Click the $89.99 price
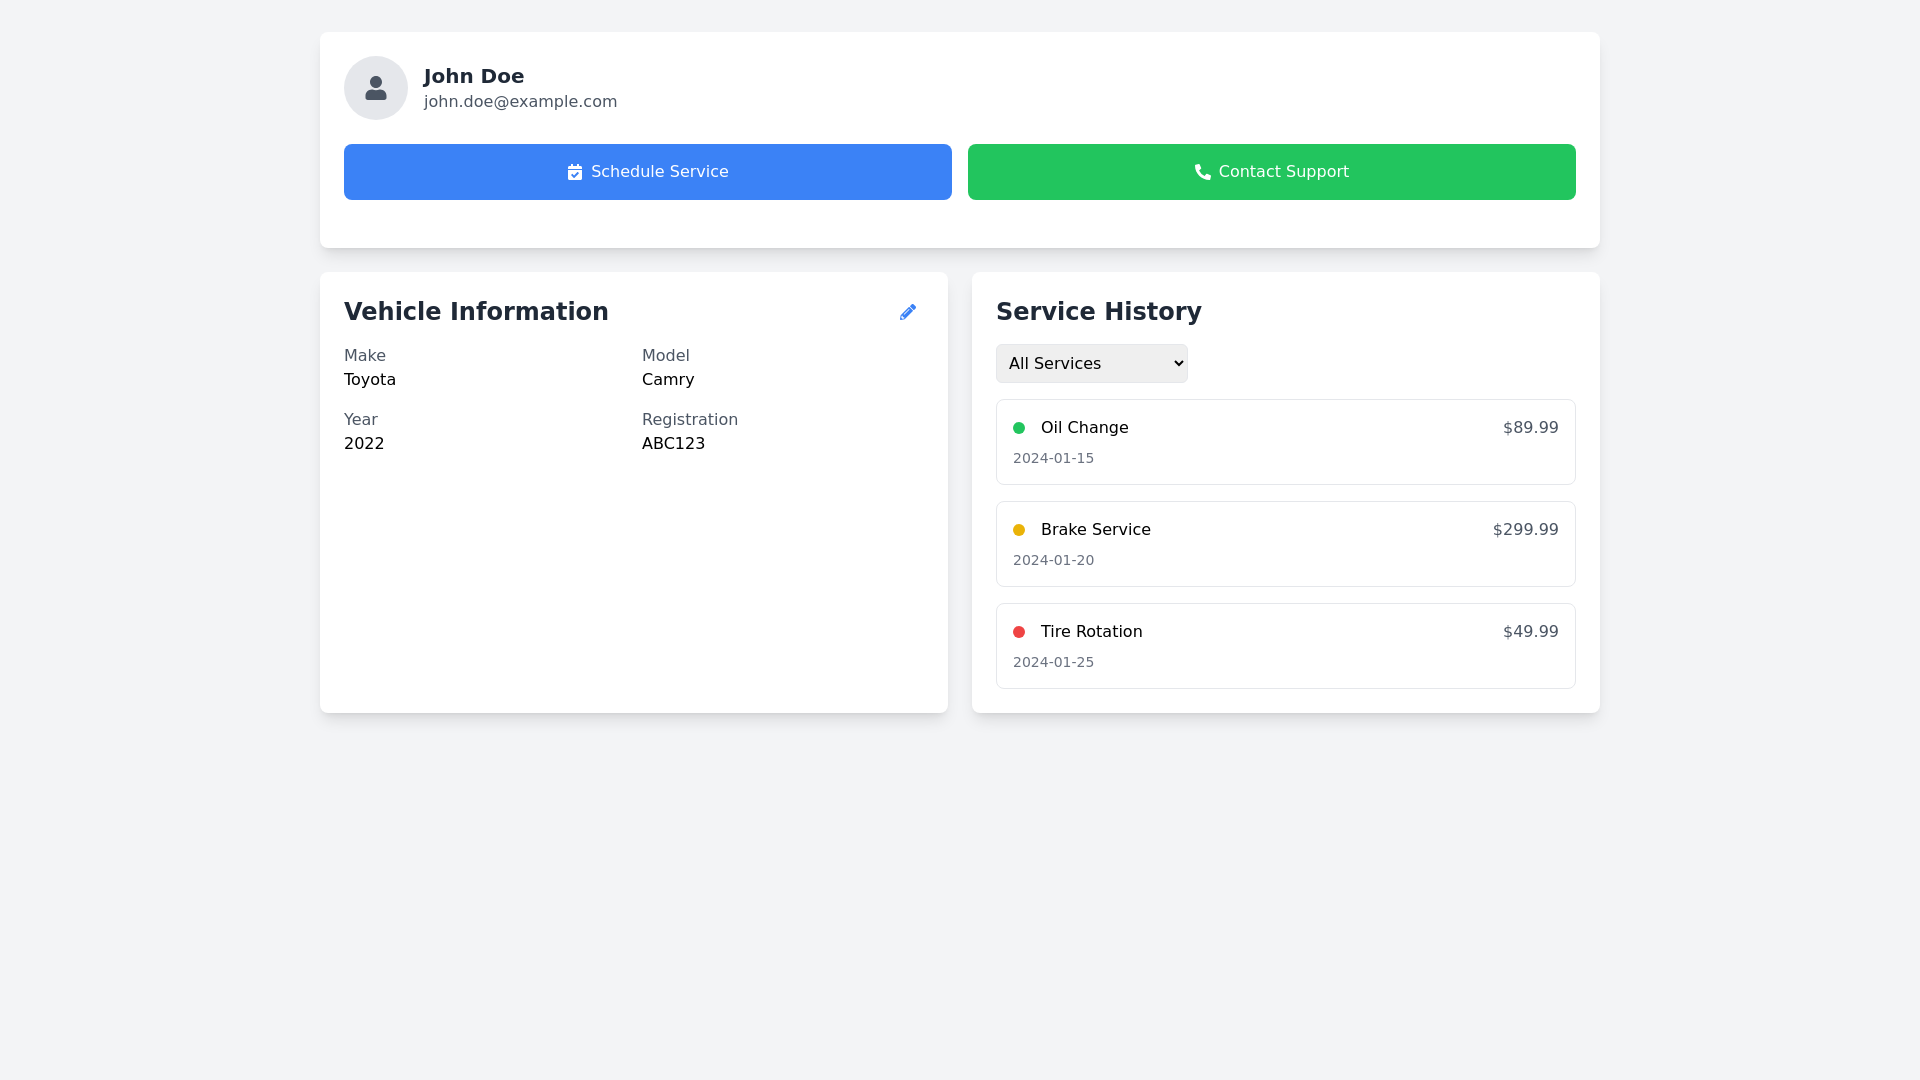 click(x=1530, y=428)
